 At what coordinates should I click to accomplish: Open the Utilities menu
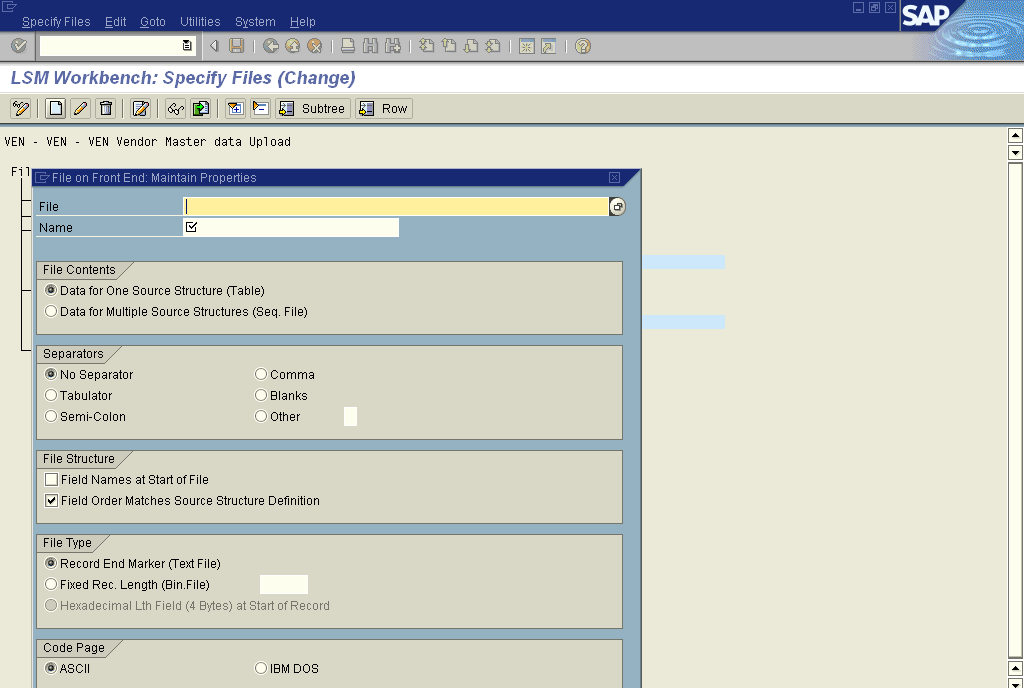[x=200, y=21]
